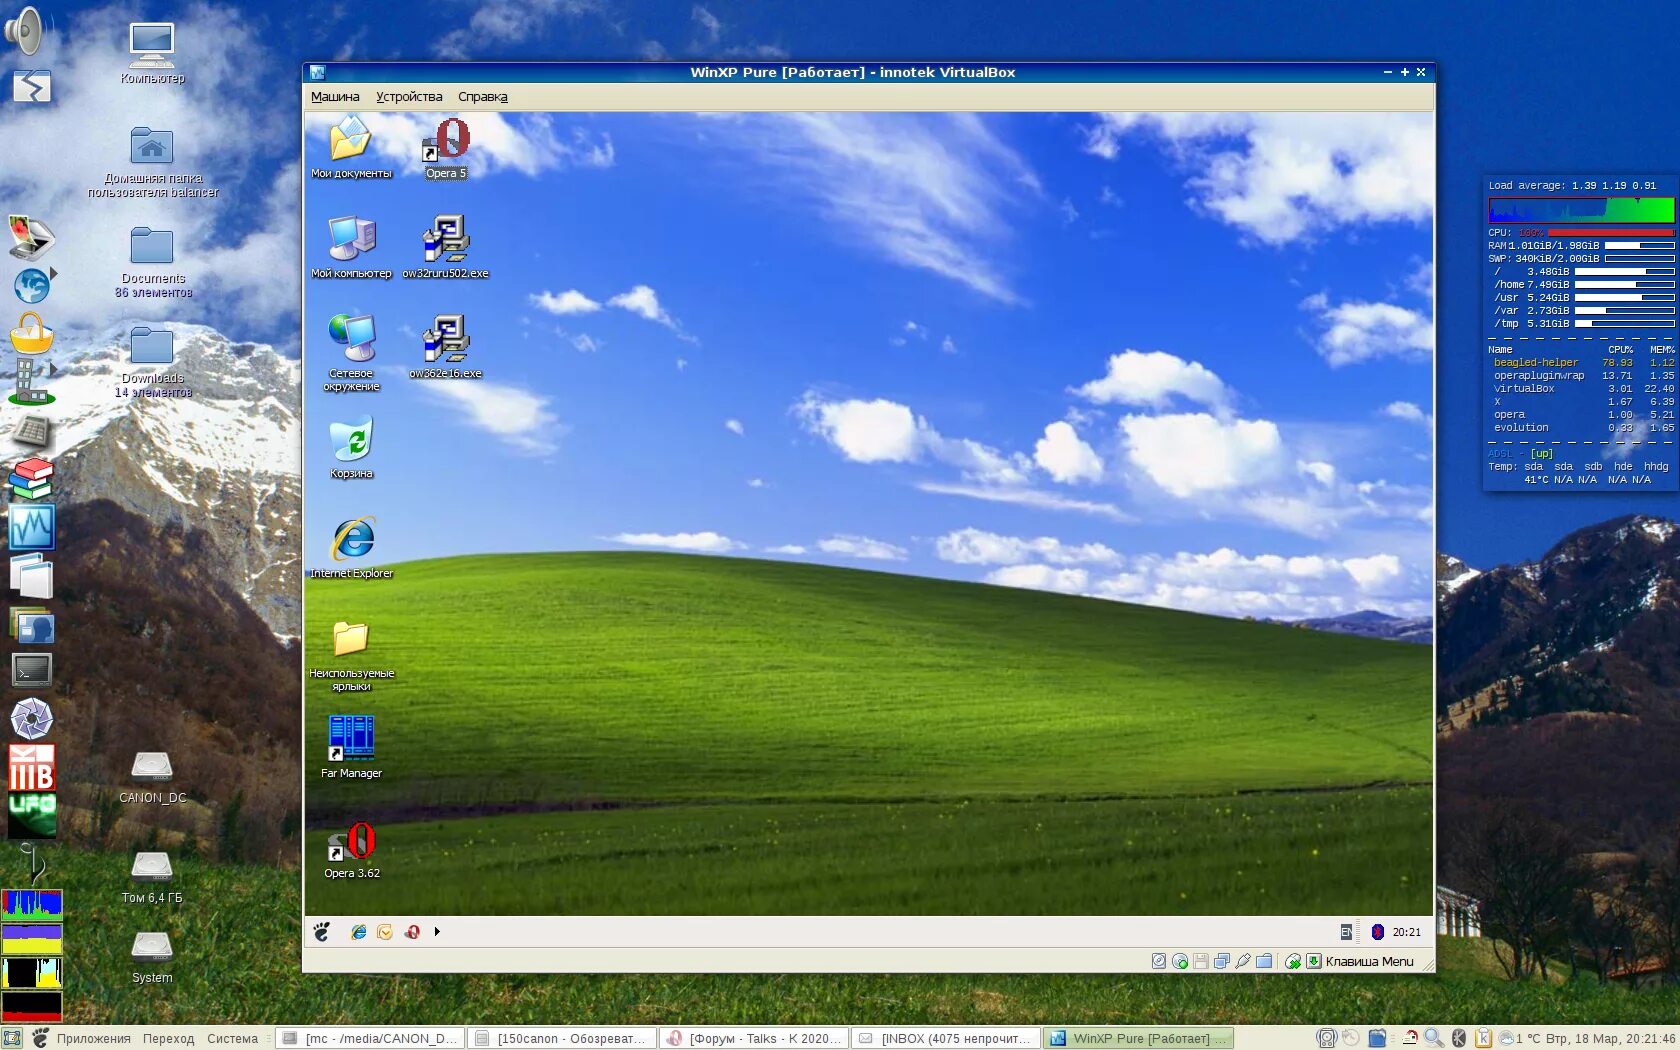Expand the arrow next to globe launcher
This screenshot has height=1050, width=1680.
click(x=54, y=273)
